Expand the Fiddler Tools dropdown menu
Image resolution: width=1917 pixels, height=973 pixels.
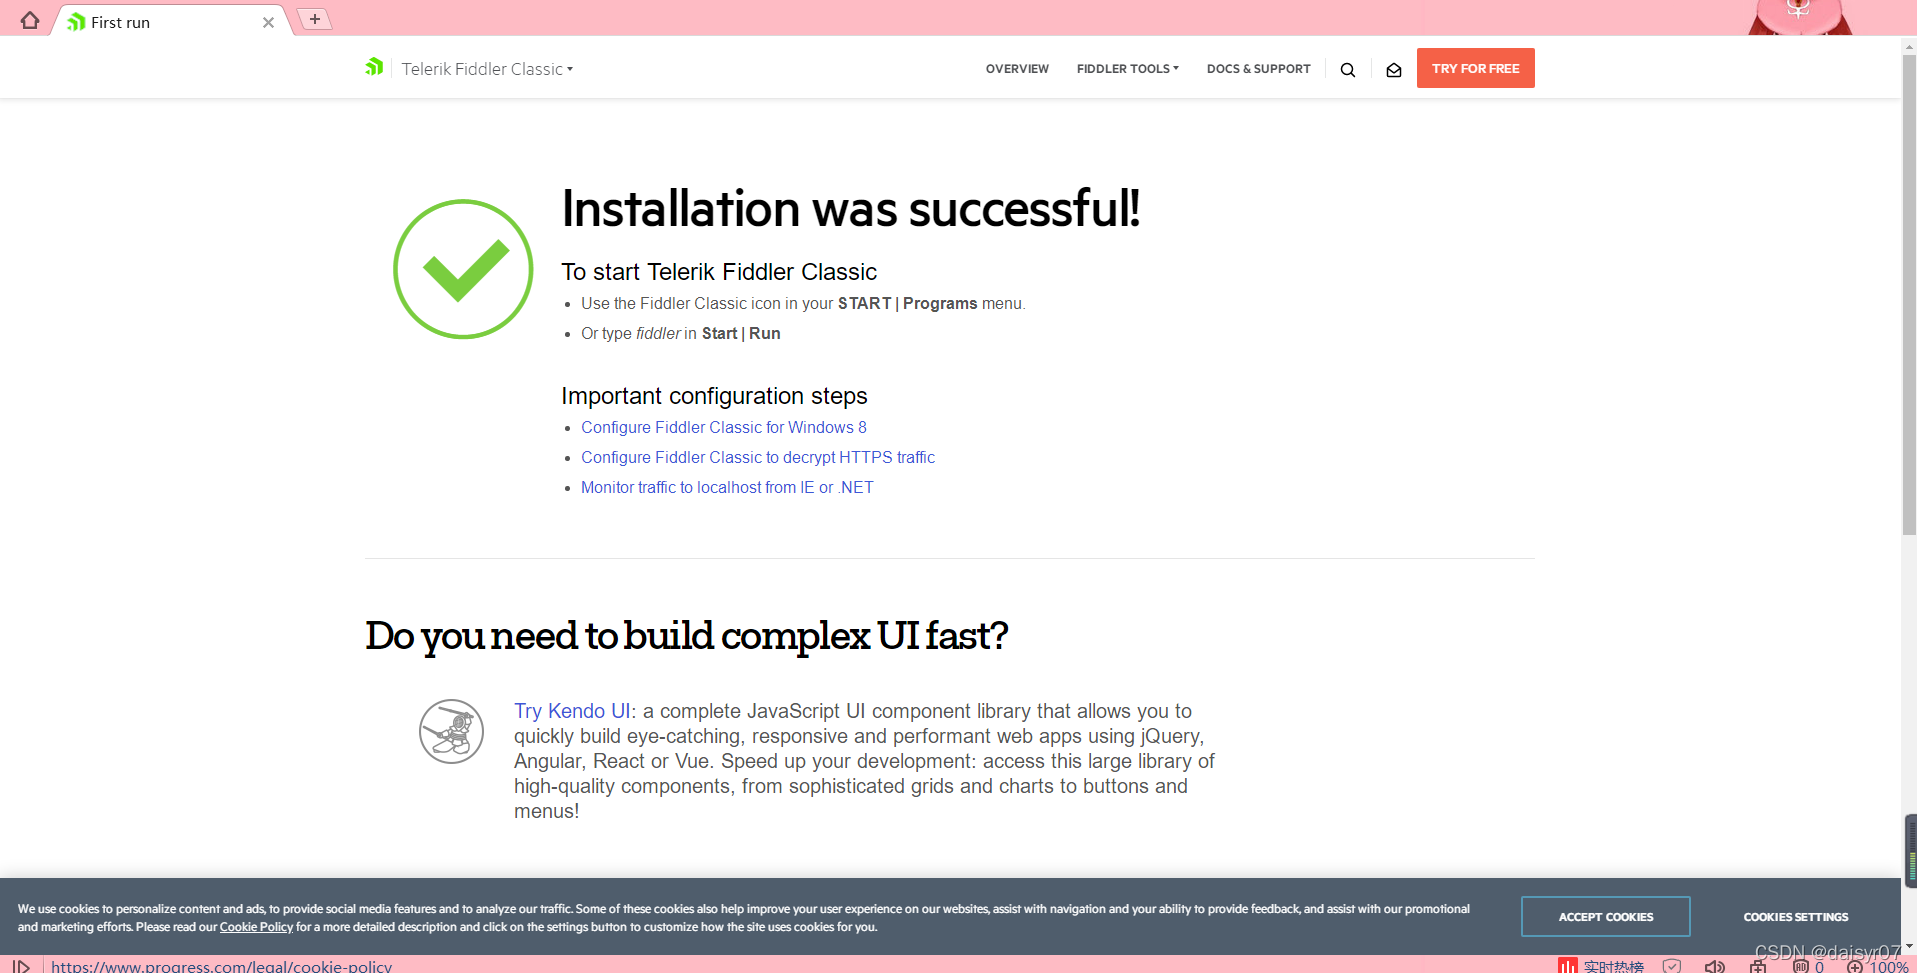click(x=1127, y=69)
